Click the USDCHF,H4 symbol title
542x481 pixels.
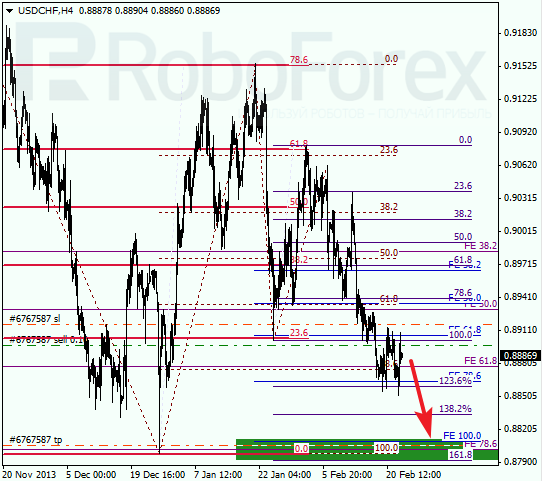[46, 11]
